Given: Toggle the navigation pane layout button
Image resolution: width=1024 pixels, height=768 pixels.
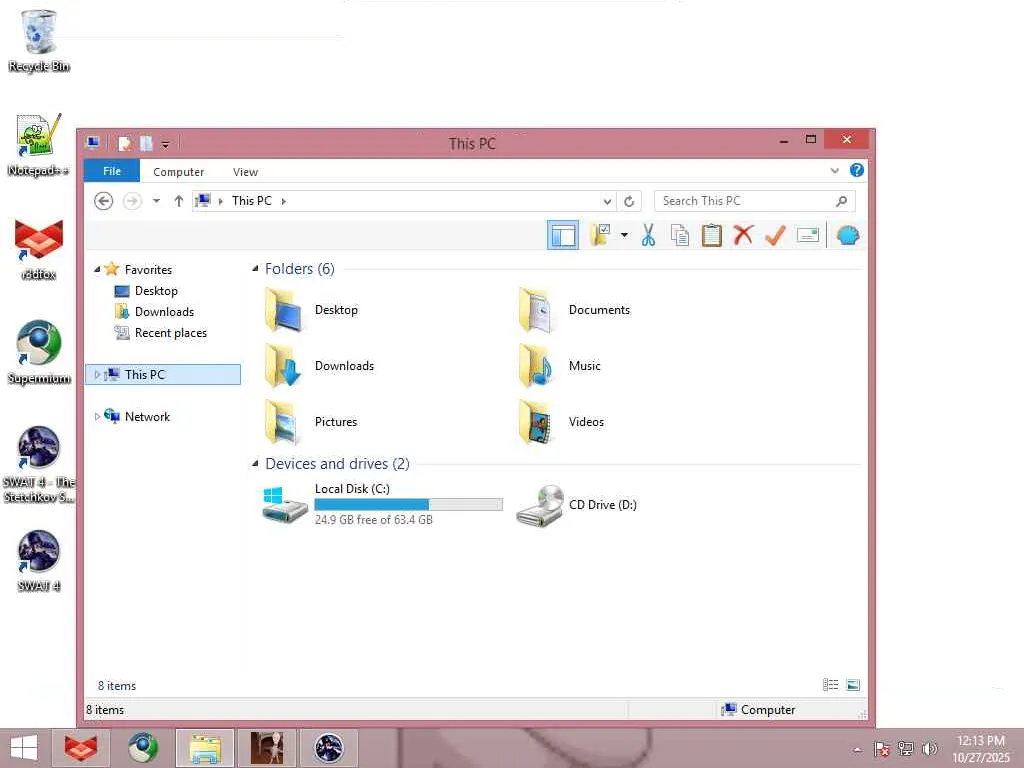Looking at the screenshot, I should click(562, 235).
